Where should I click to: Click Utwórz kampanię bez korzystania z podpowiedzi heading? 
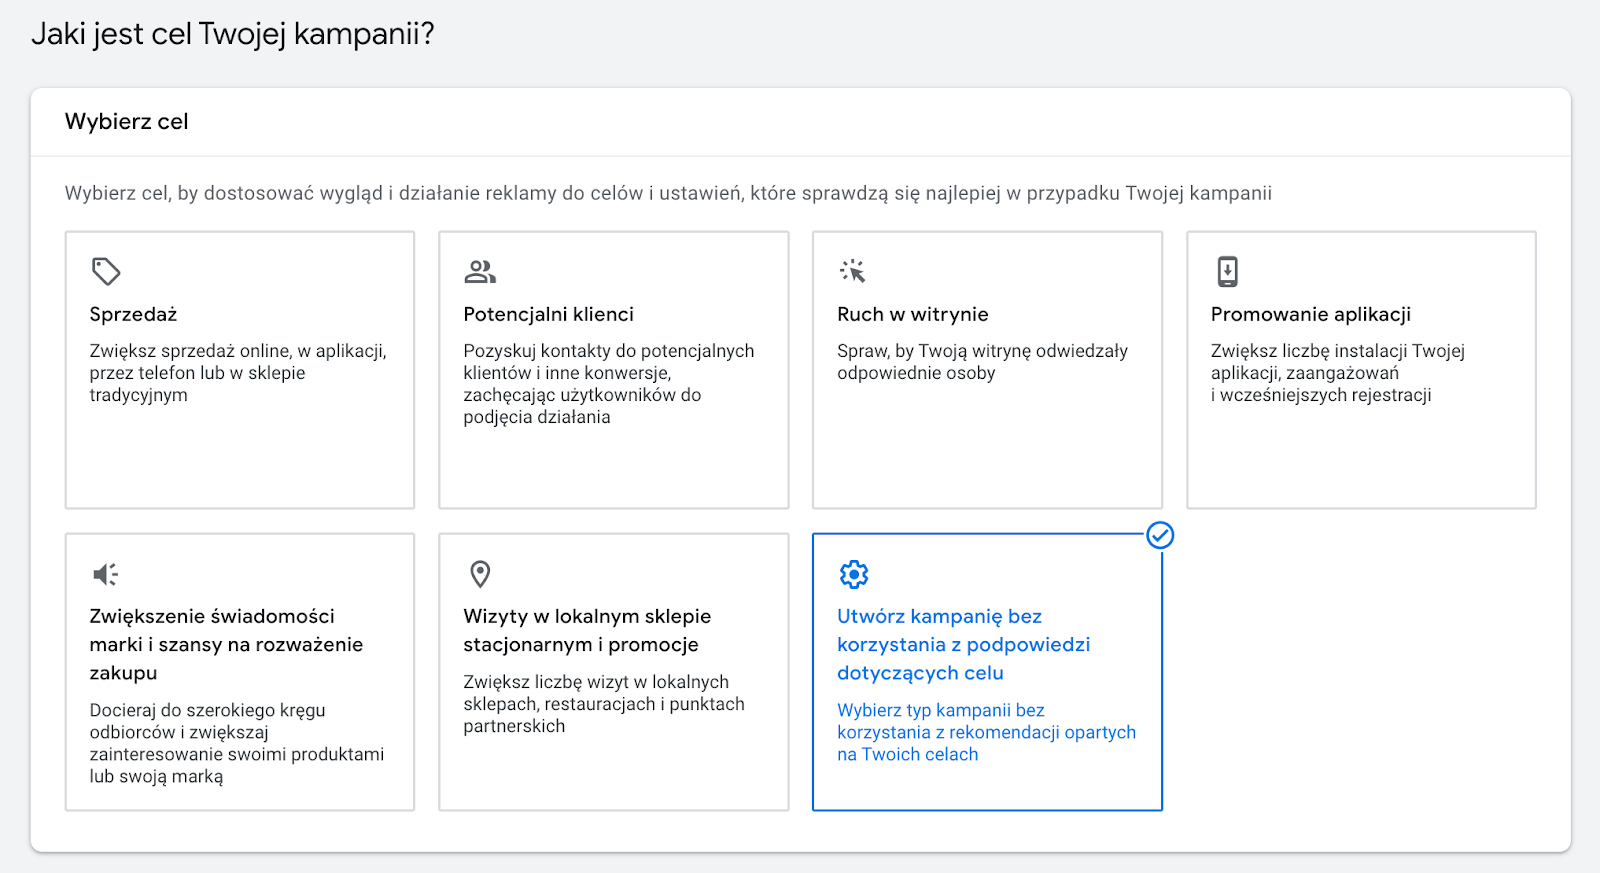point(964,644)
